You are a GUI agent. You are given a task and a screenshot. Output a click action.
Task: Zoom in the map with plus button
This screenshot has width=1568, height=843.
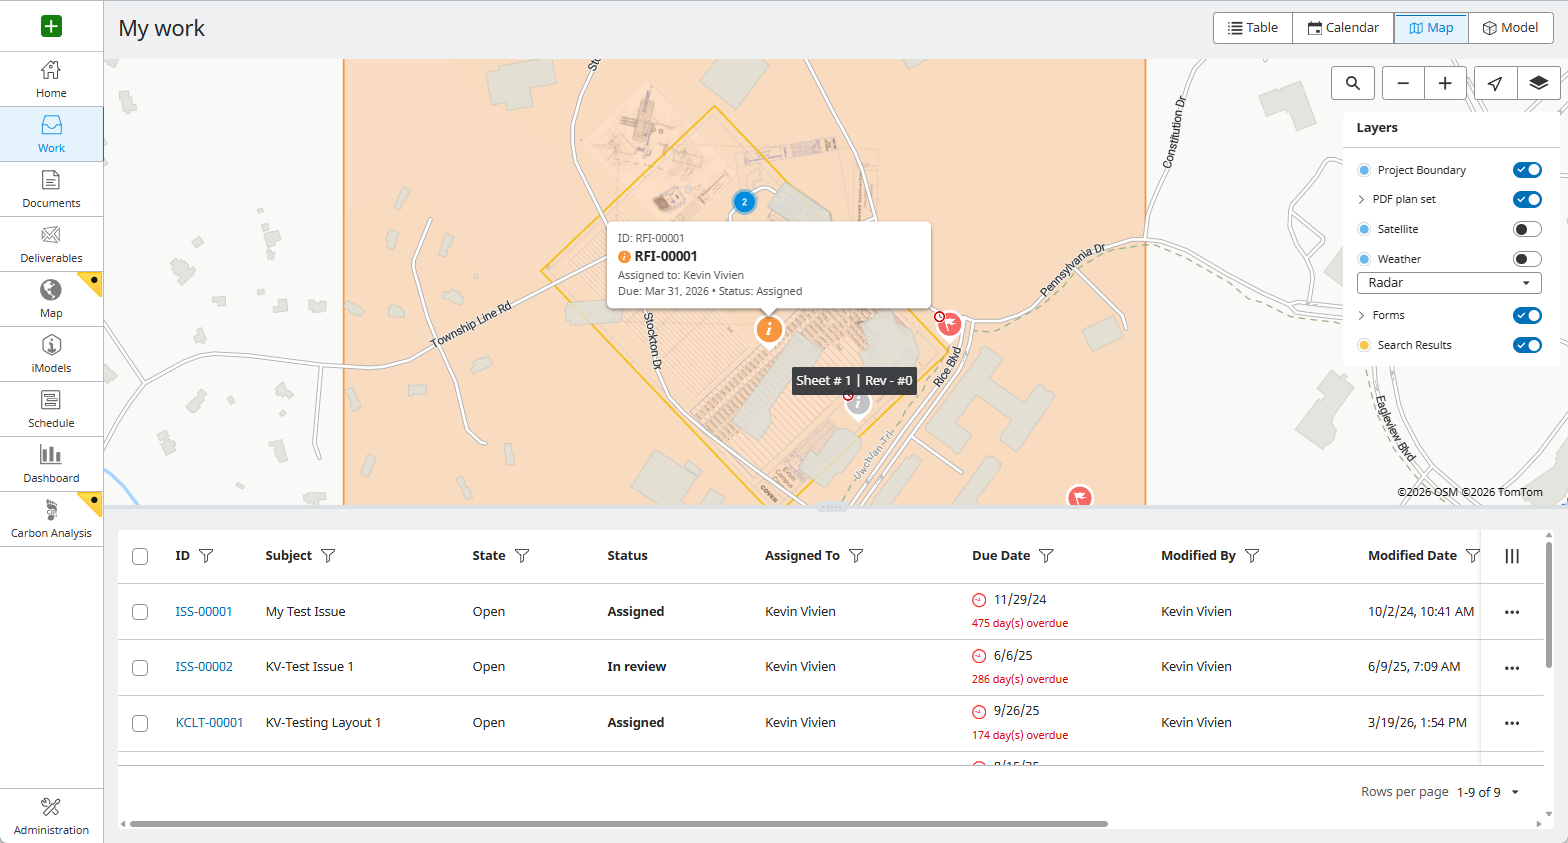pyautogui.click(x=1445, y=83)
